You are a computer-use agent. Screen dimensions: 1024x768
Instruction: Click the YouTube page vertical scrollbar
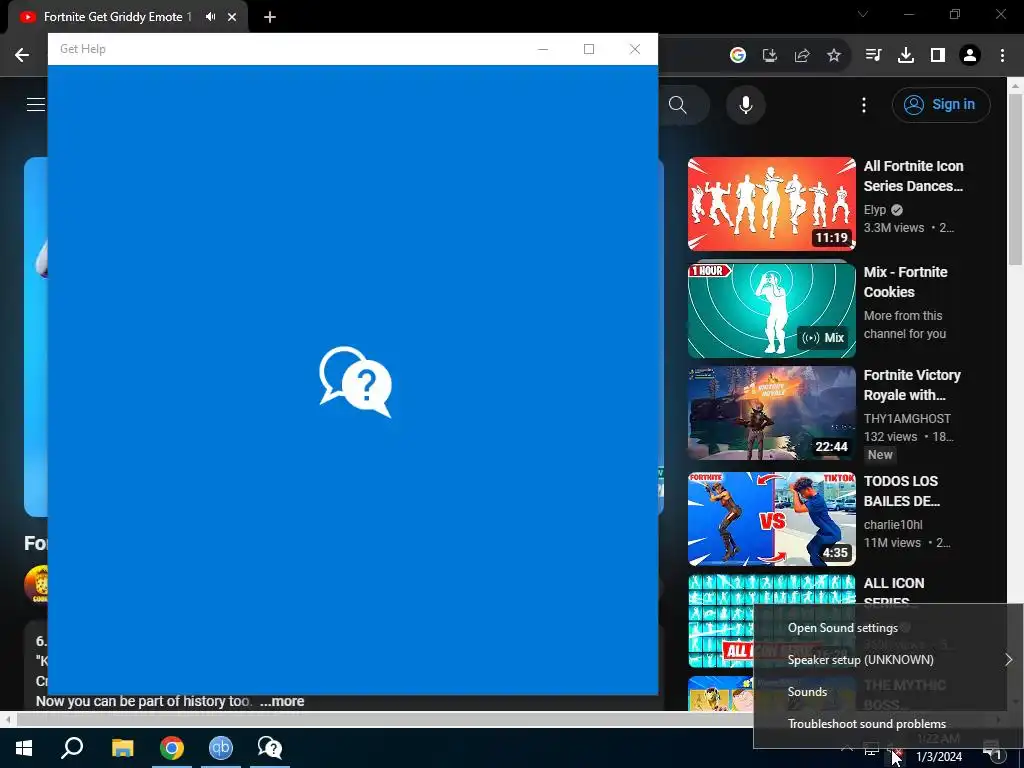click(x=1015, y=179)
